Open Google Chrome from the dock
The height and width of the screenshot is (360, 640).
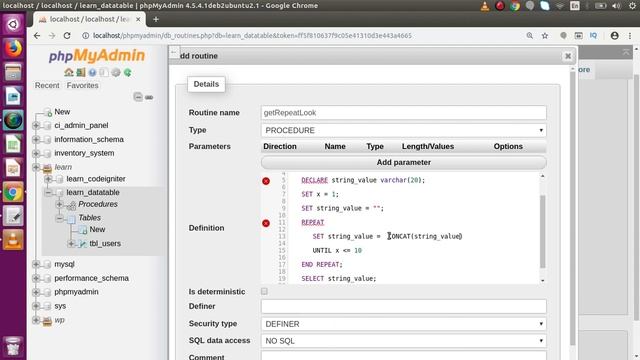point(13,192)
